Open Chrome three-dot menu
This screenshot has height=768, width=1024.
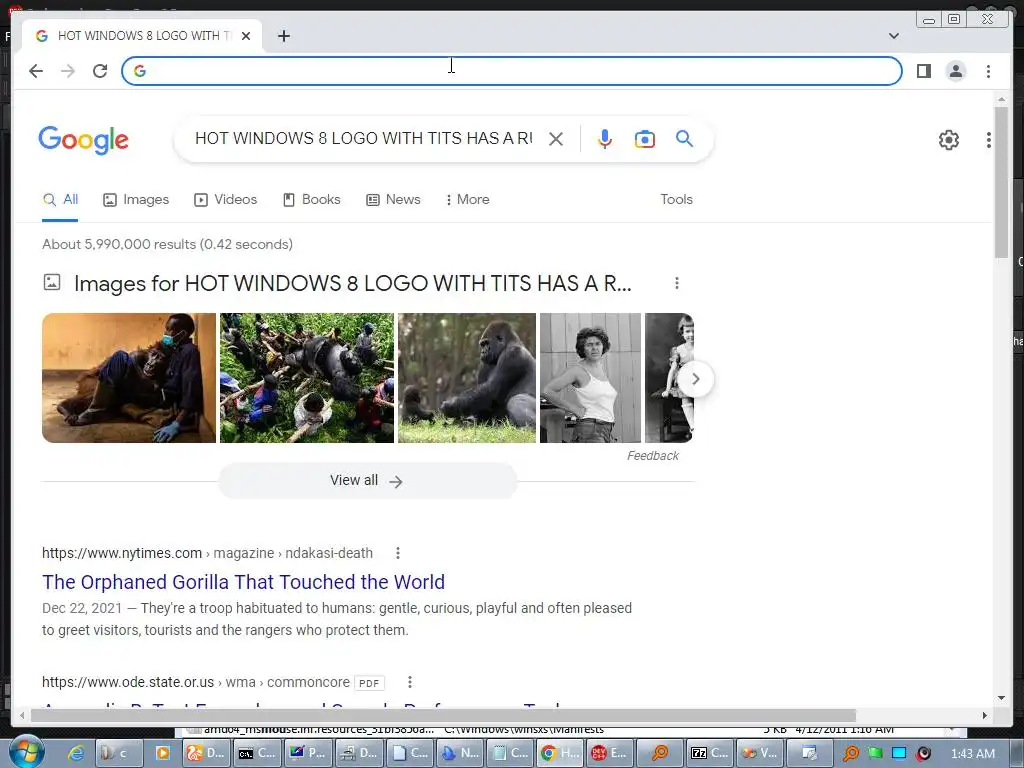click(x=988, y=71)
